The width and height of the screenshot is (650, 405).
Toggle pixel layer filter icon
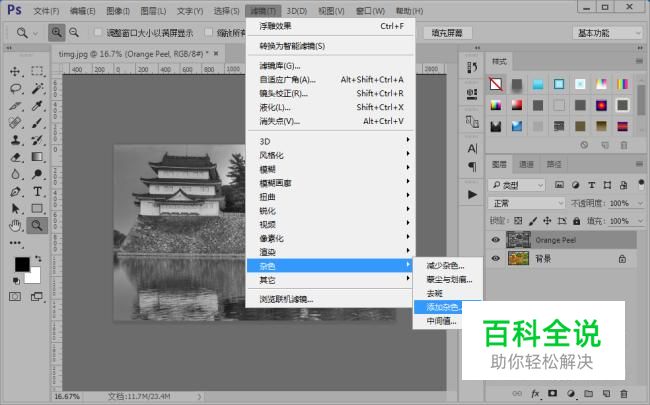click(559, 185)
